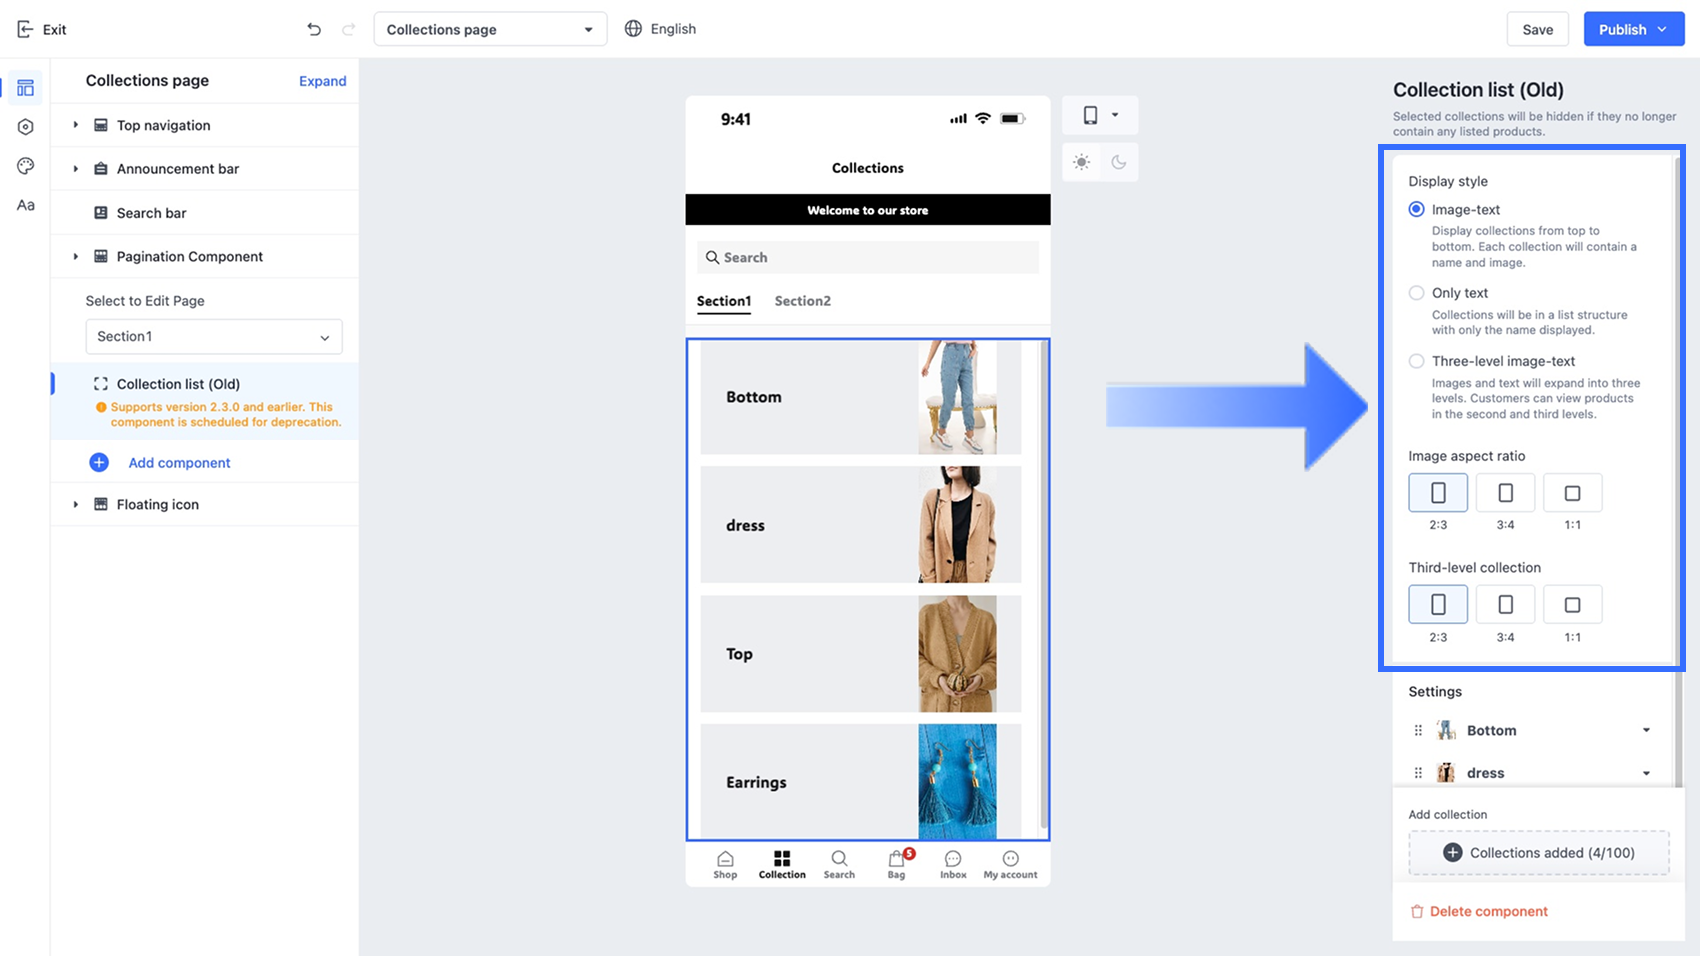Expand the Pagination Component tree item
The height and width of the screenshot is (956, 1700).
tap(76, 256)
